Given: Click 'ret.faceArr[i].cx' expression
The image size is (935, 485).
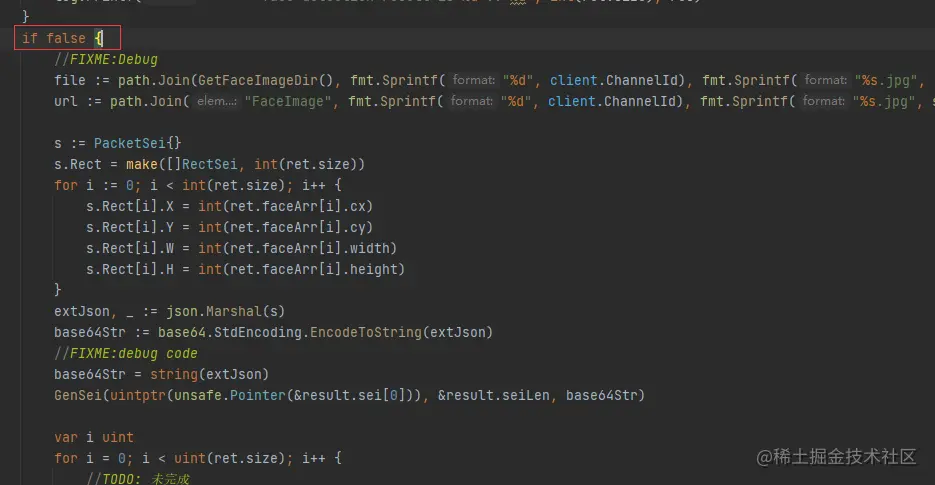Looking at the screenshot, I should (297, 206).
